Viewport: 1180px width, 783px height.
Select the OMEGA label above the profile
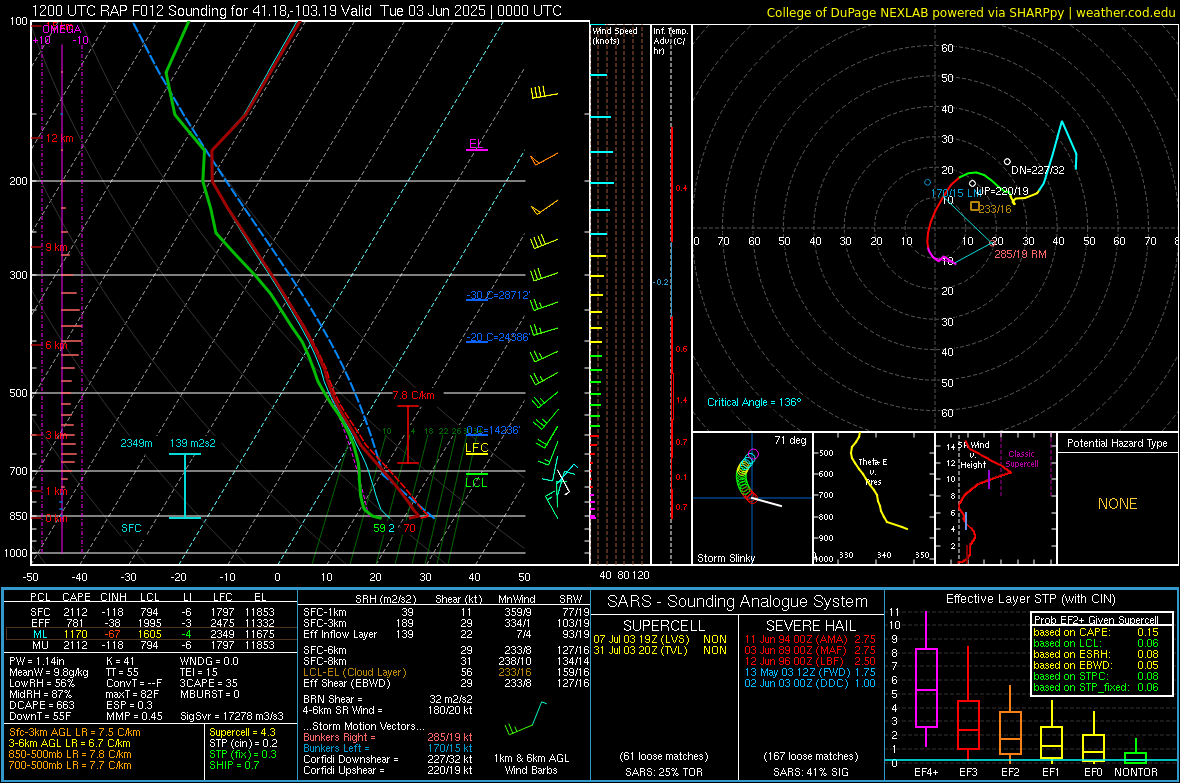[x=61, y=29]
